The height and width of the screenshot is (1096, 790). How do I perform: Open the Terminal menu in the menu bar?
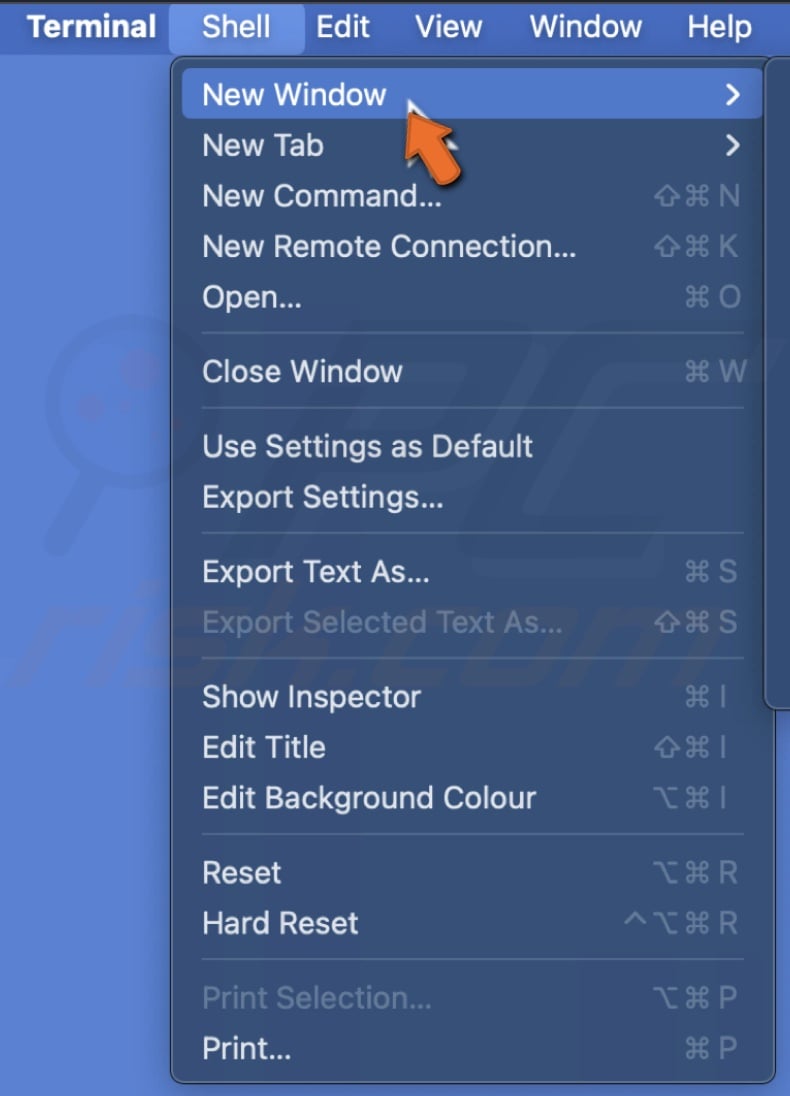coord(92,27)
